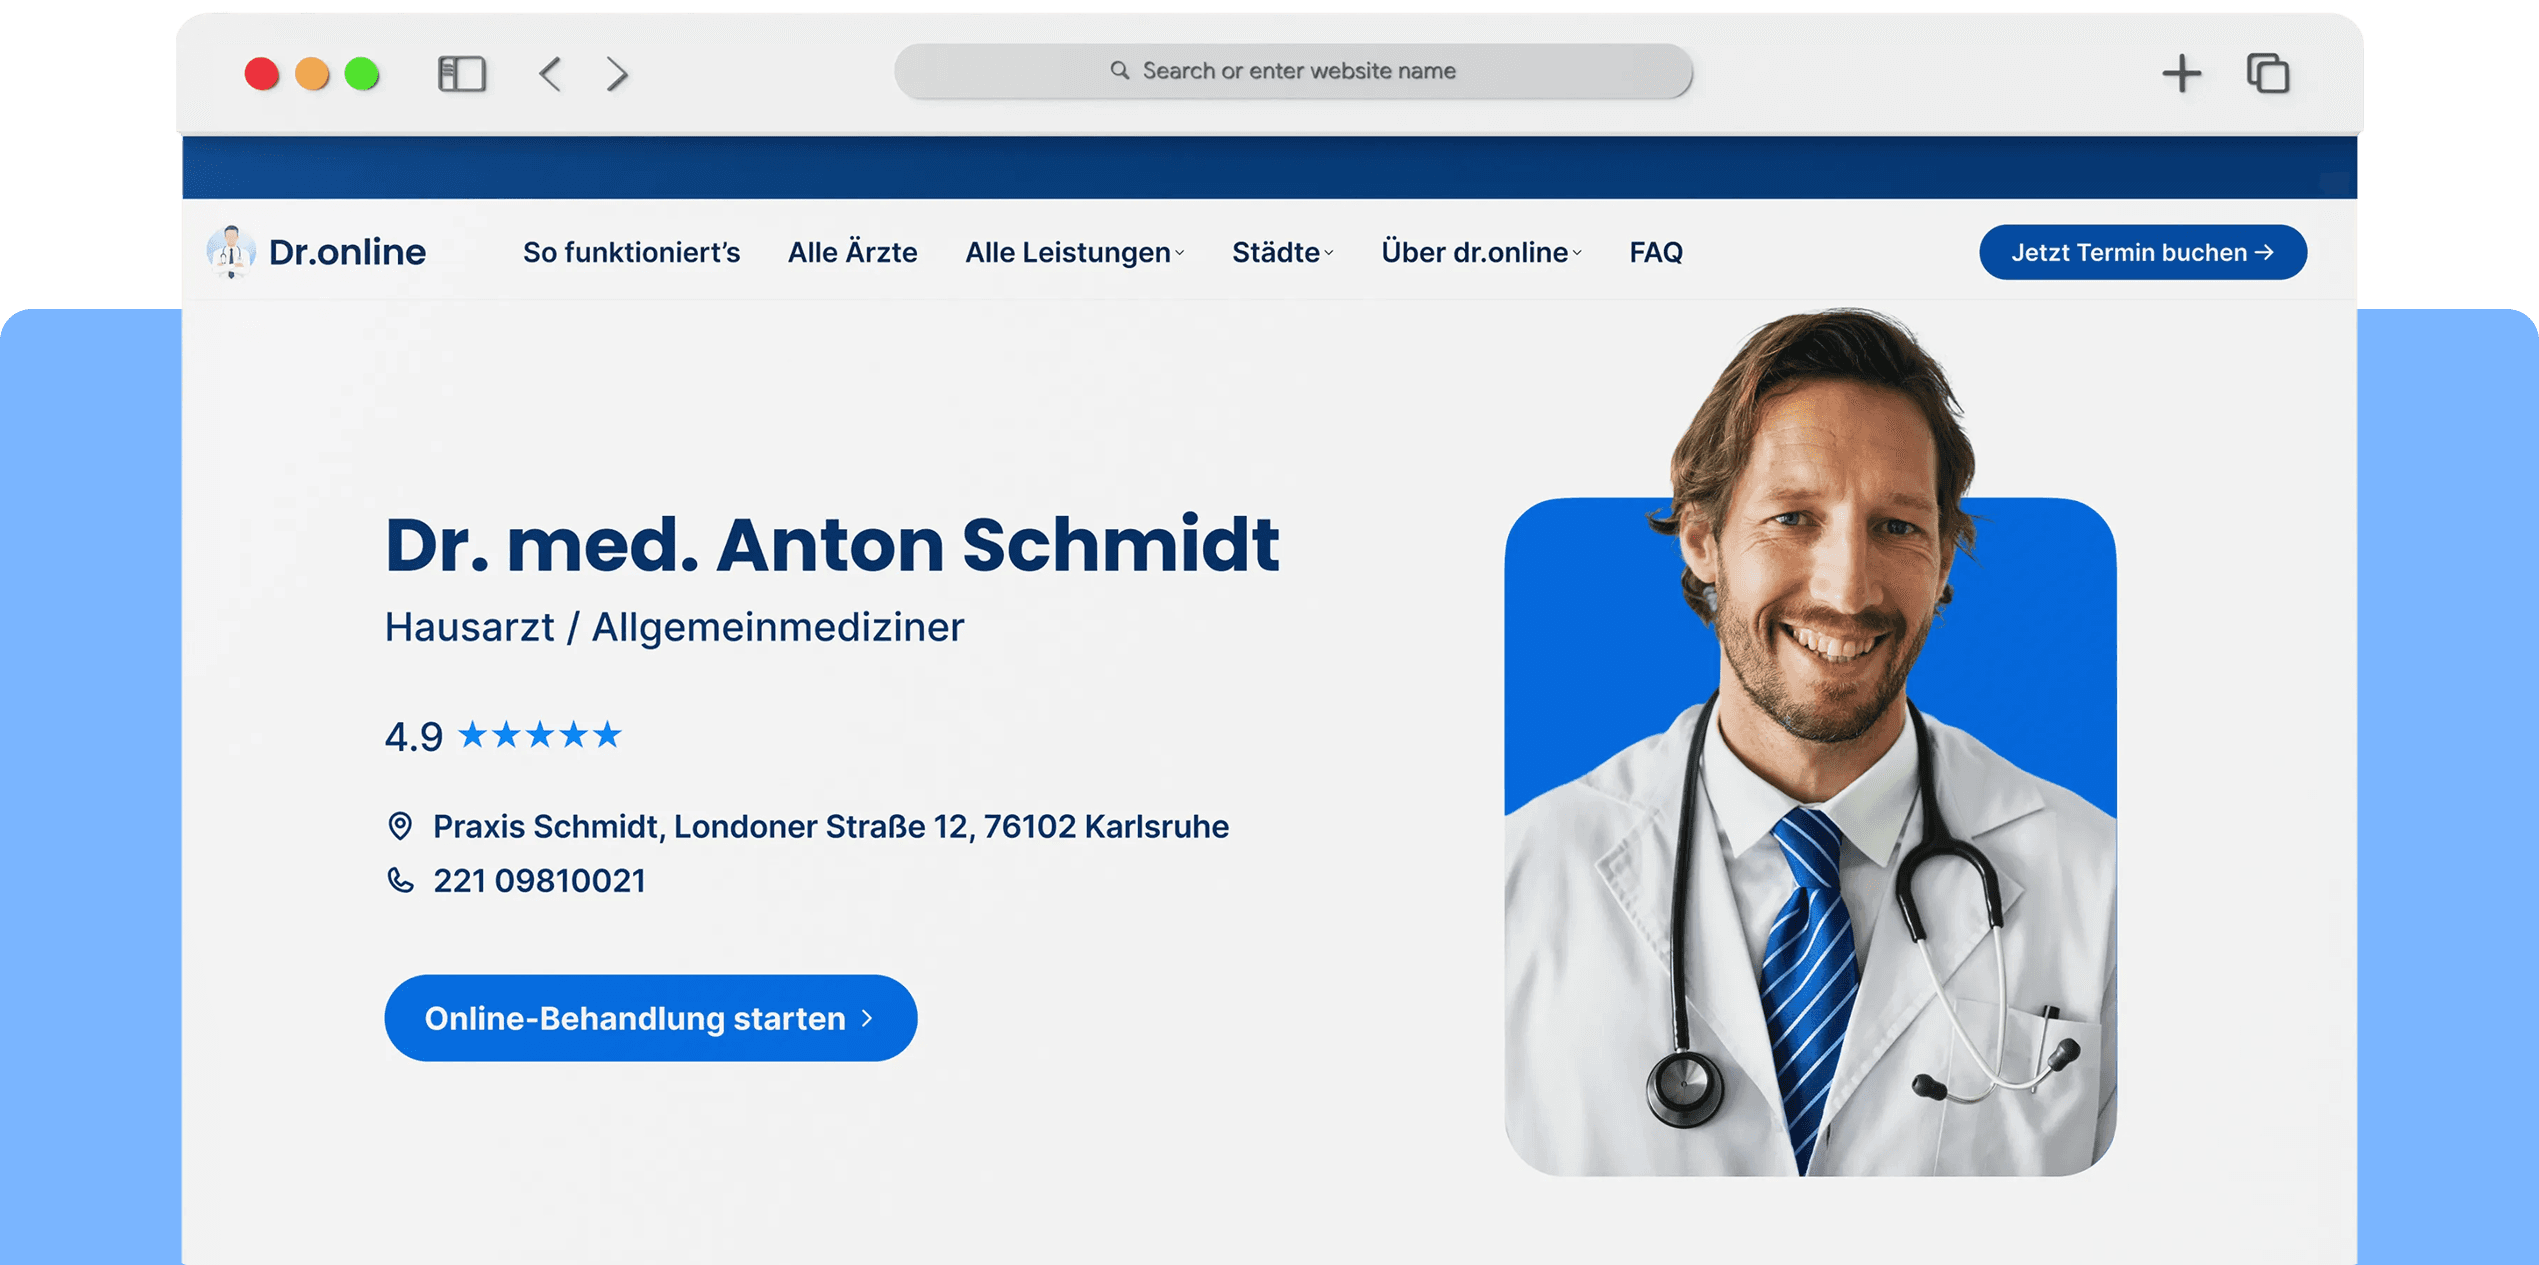Start Online-Behandlung starten button

coord(650,1018)
